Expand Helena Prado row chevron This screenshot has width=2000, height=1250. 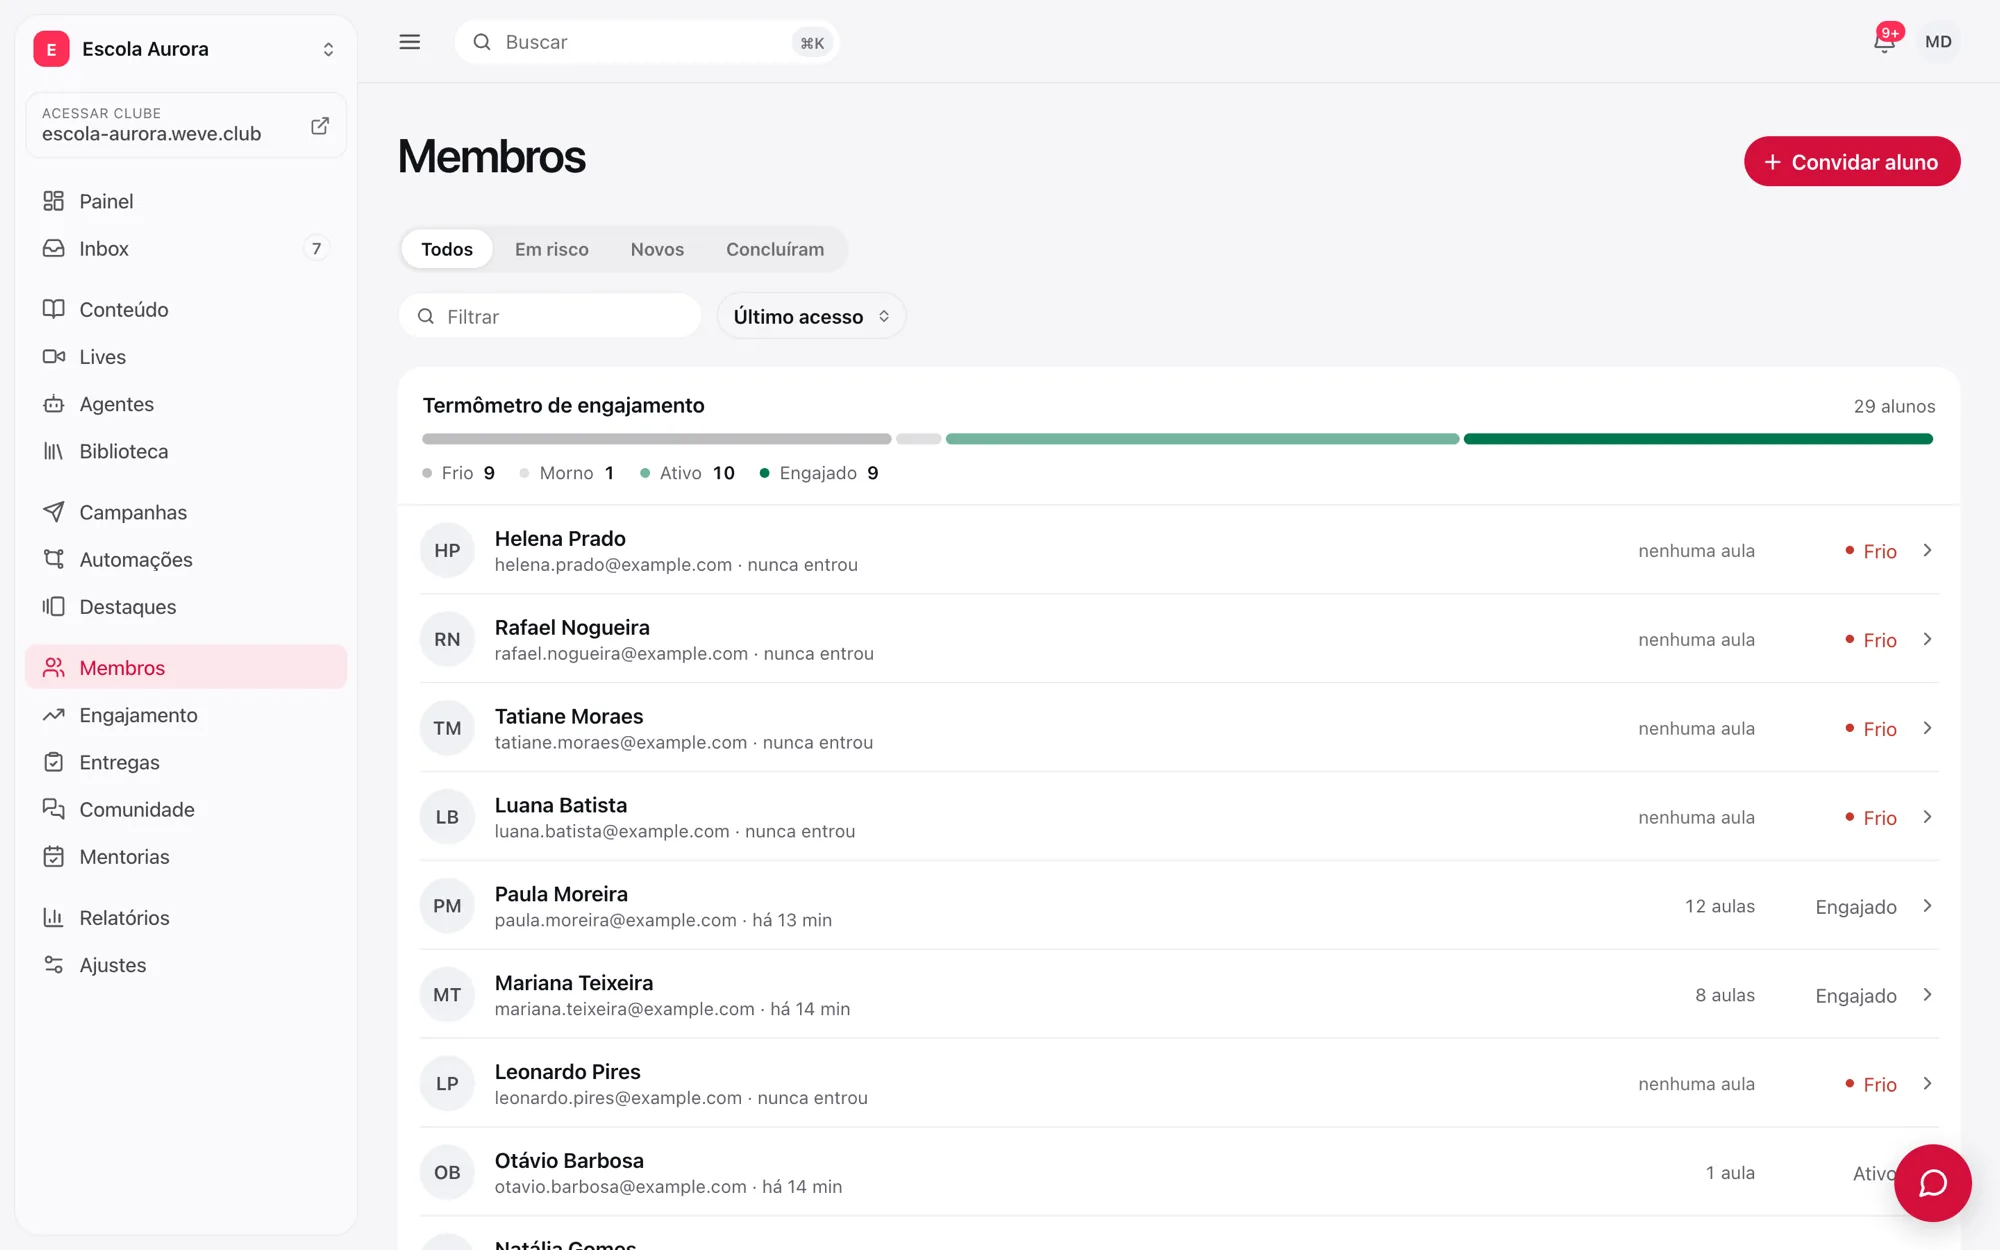tap(1927, 550)
